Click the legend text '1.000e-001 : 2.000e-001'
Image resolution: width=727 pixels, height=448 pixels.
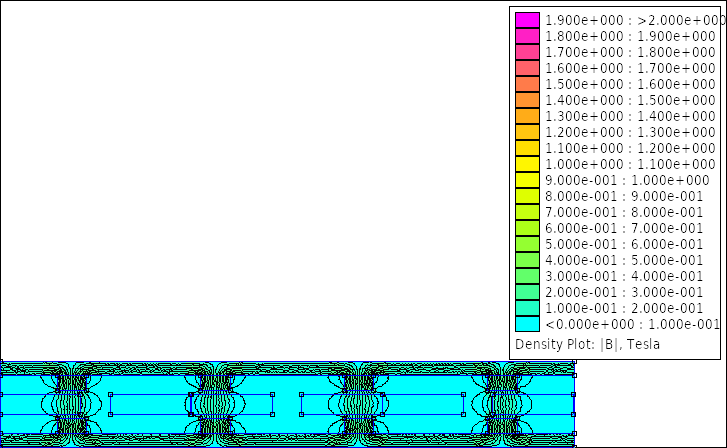(624, 308)
